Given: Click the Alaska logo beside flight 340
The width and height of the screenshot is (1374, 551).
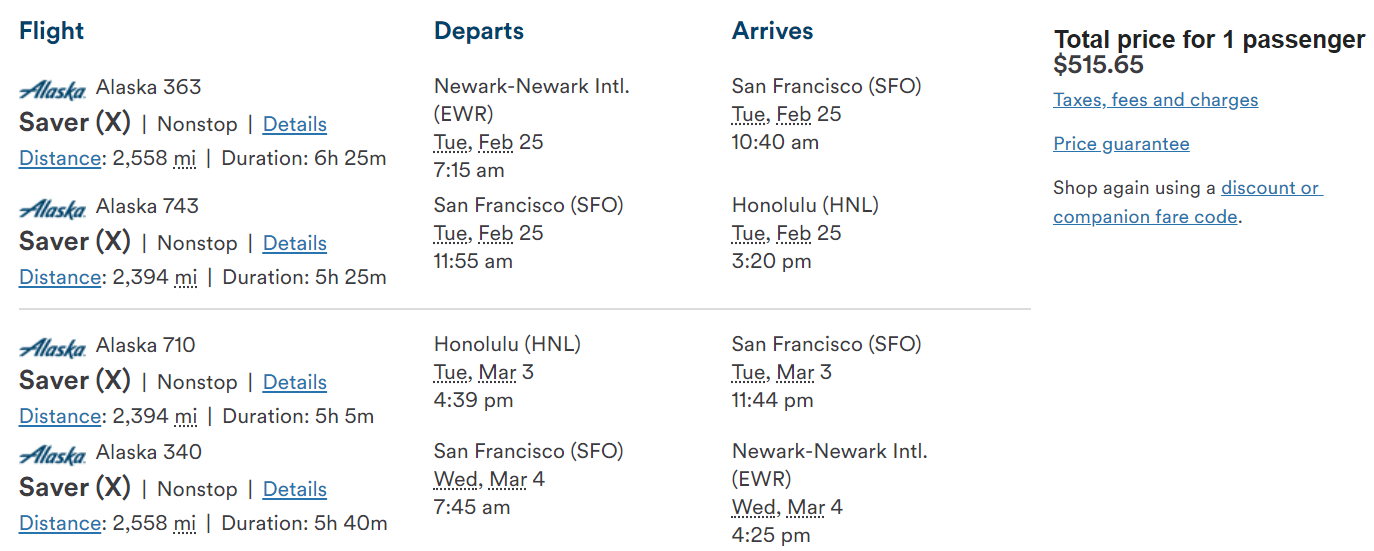Looking at the screenshot, I should [53, 455].
